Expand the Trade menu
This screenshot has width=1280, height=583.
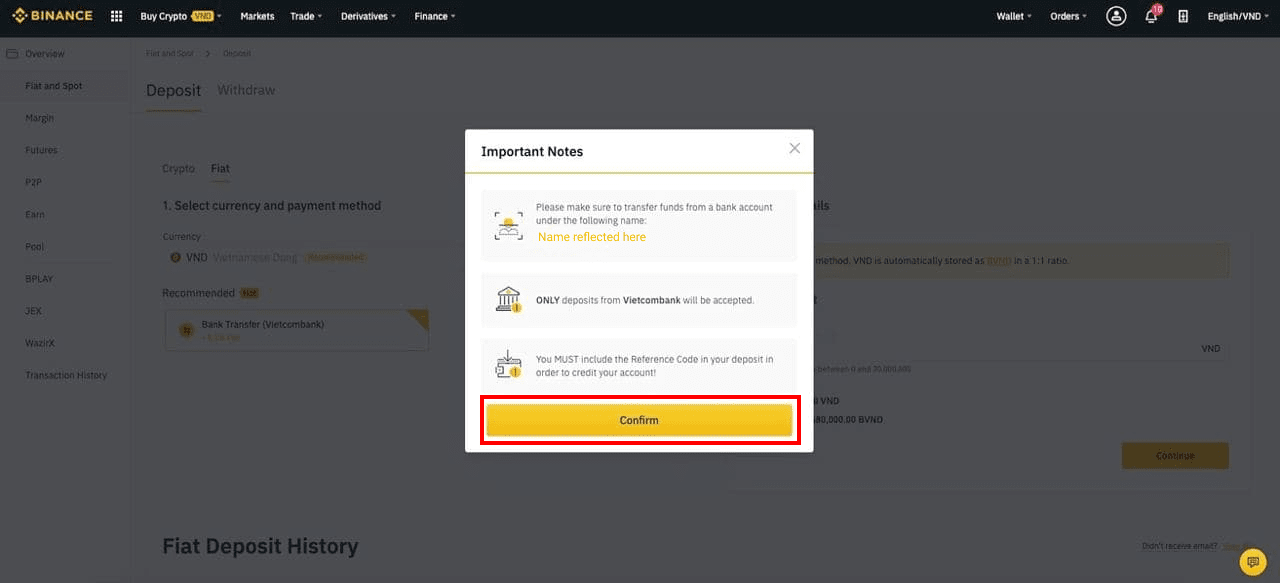(x=306, y=16)
